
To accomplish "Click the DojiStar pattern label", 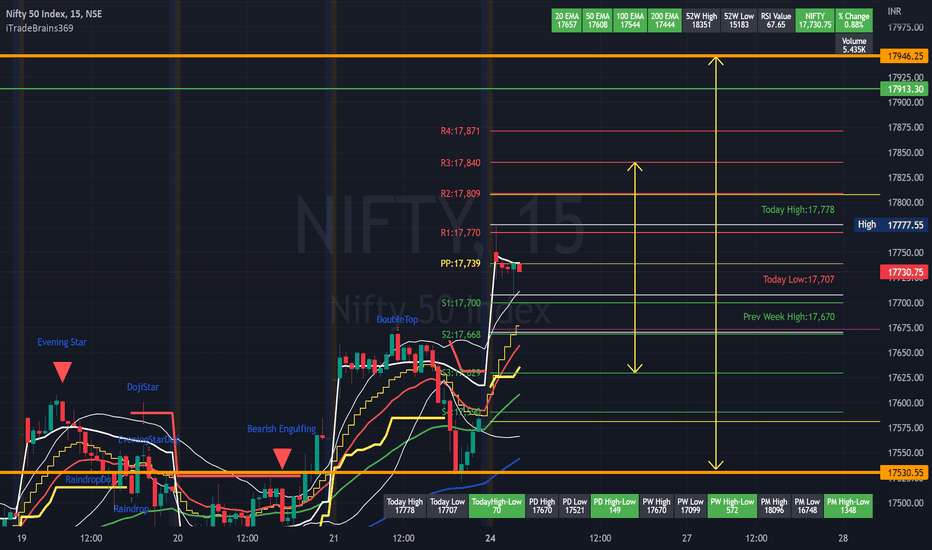I will [x=143, y=387].
